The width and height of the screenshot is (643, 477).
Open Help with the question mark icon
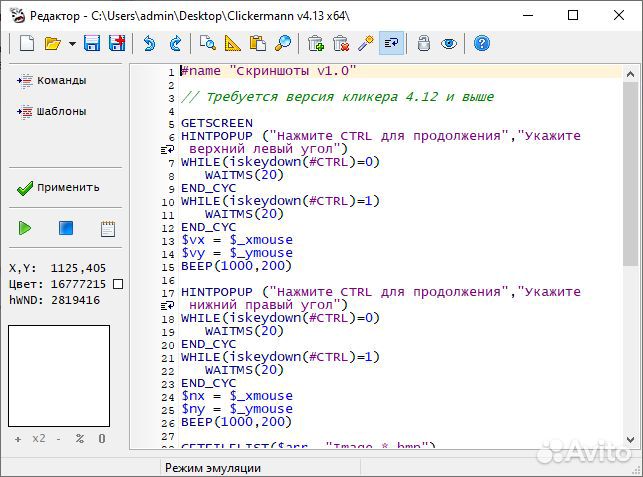point(482,43)
